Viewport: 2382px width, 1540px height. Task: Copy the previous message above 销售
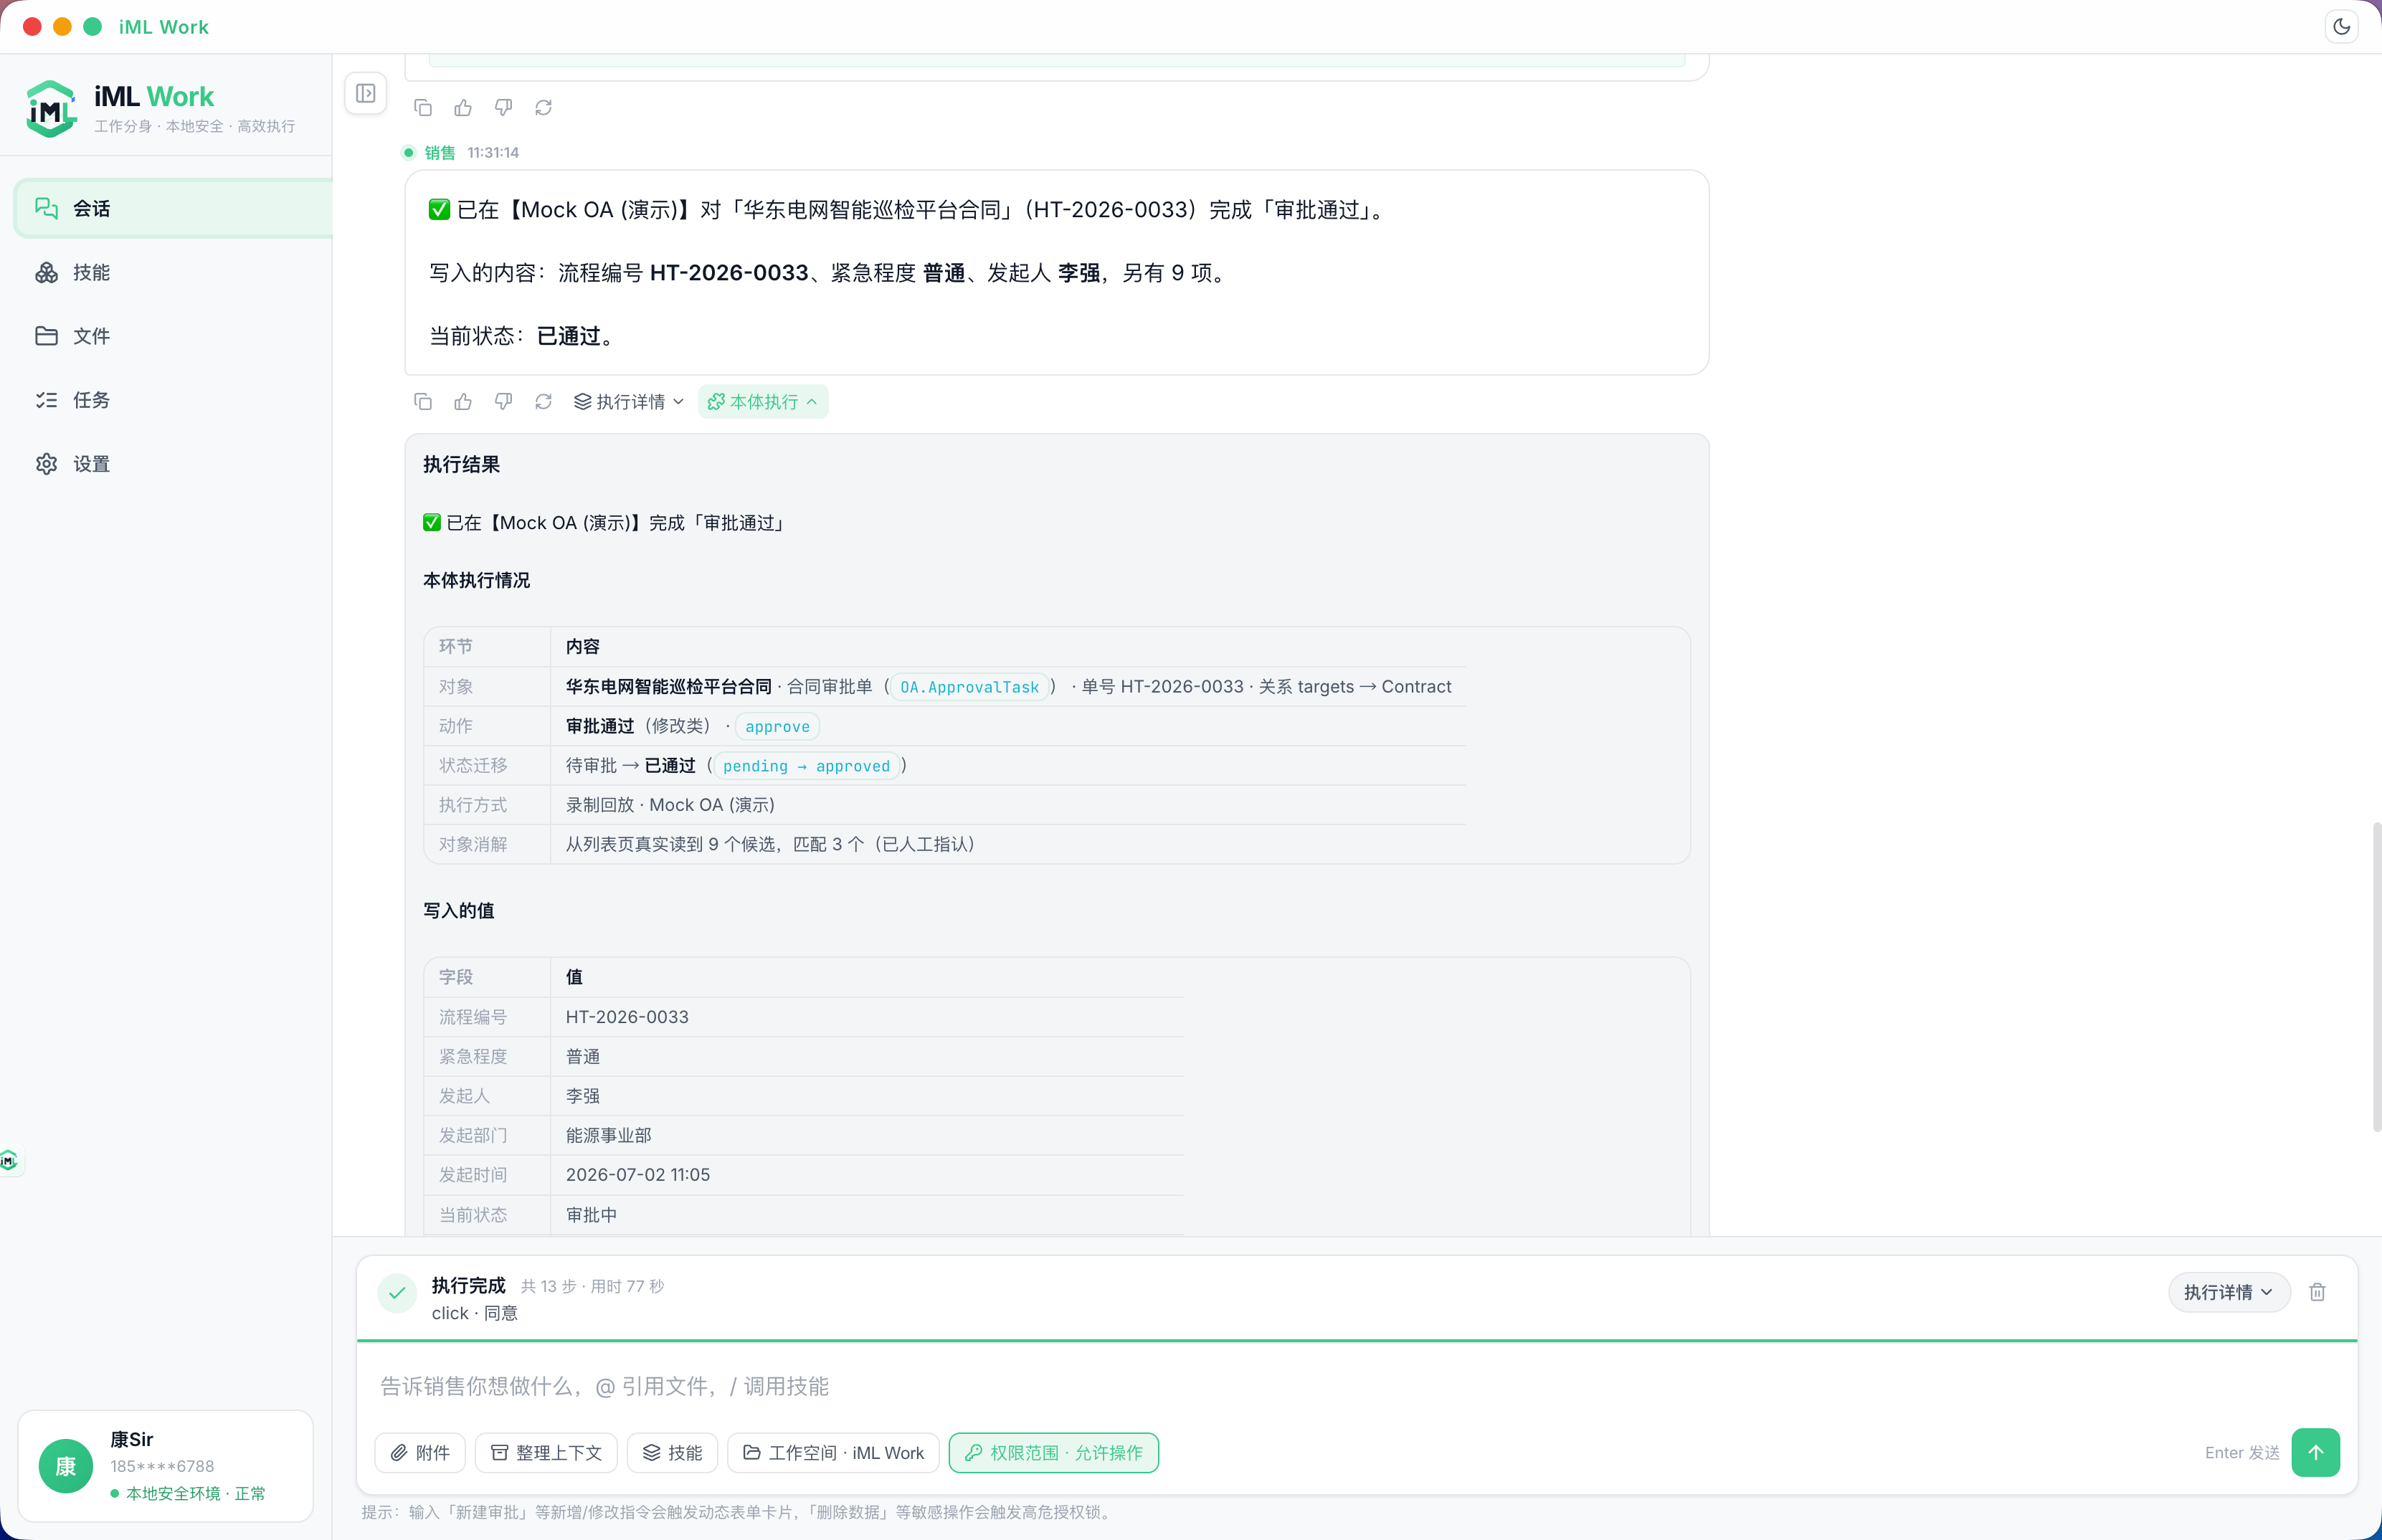pyautogui.click(x=423, y=107)
